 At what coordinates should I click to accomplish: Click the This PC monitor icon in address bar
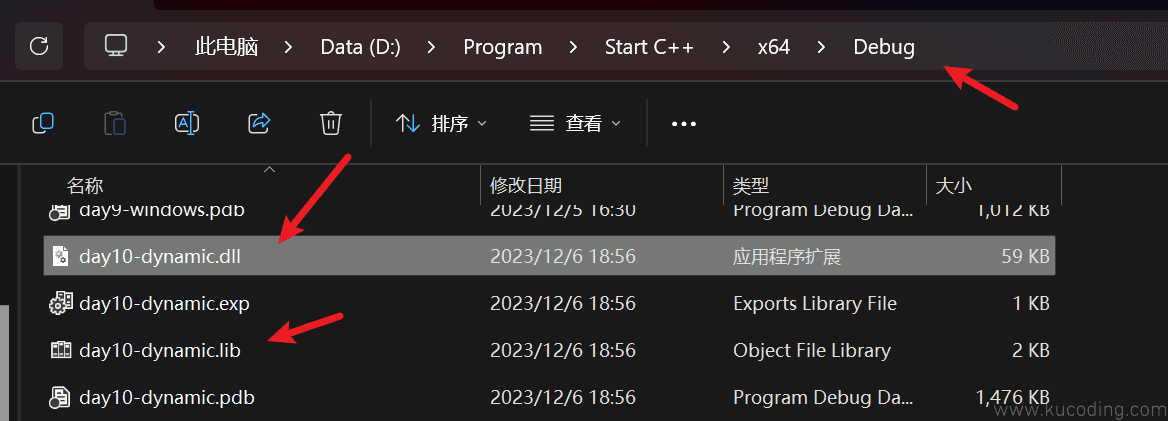[x=115, y=46]
